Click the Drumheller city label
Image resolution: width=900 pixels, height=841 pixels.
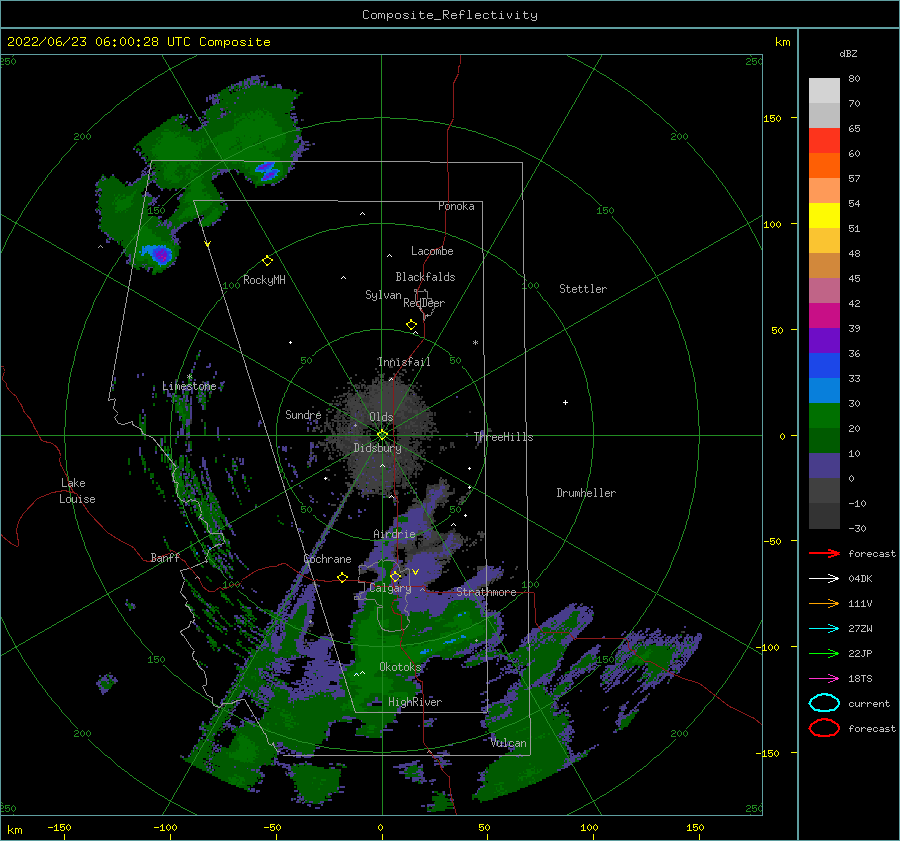pos(586,493)
